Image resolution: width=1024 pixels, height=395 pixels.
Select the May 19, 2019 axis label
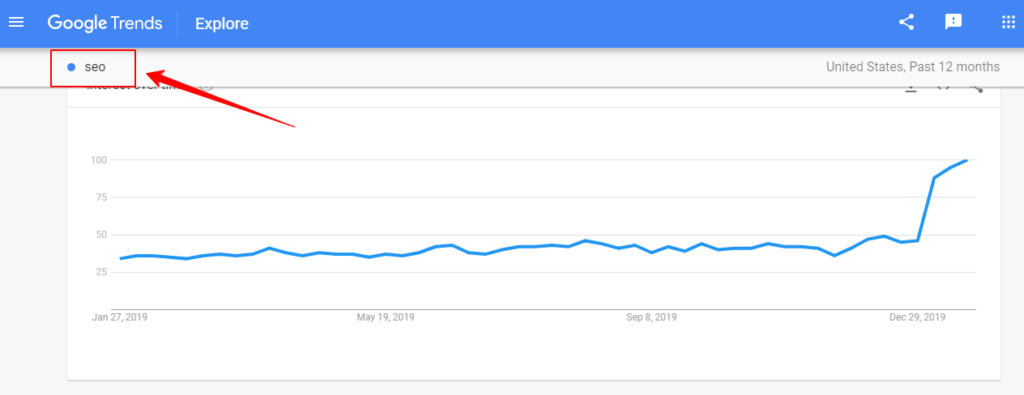[x=385, y=317]
